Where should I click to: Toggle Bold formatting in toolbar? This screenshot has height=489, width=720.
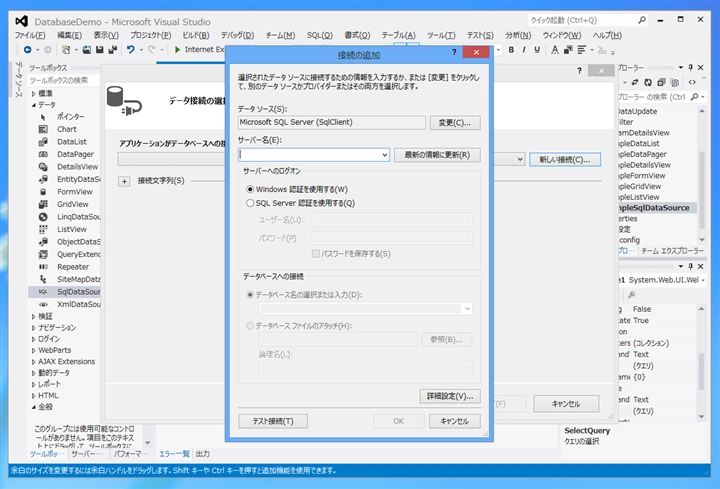pyautogui.click(x=511, y=50)
